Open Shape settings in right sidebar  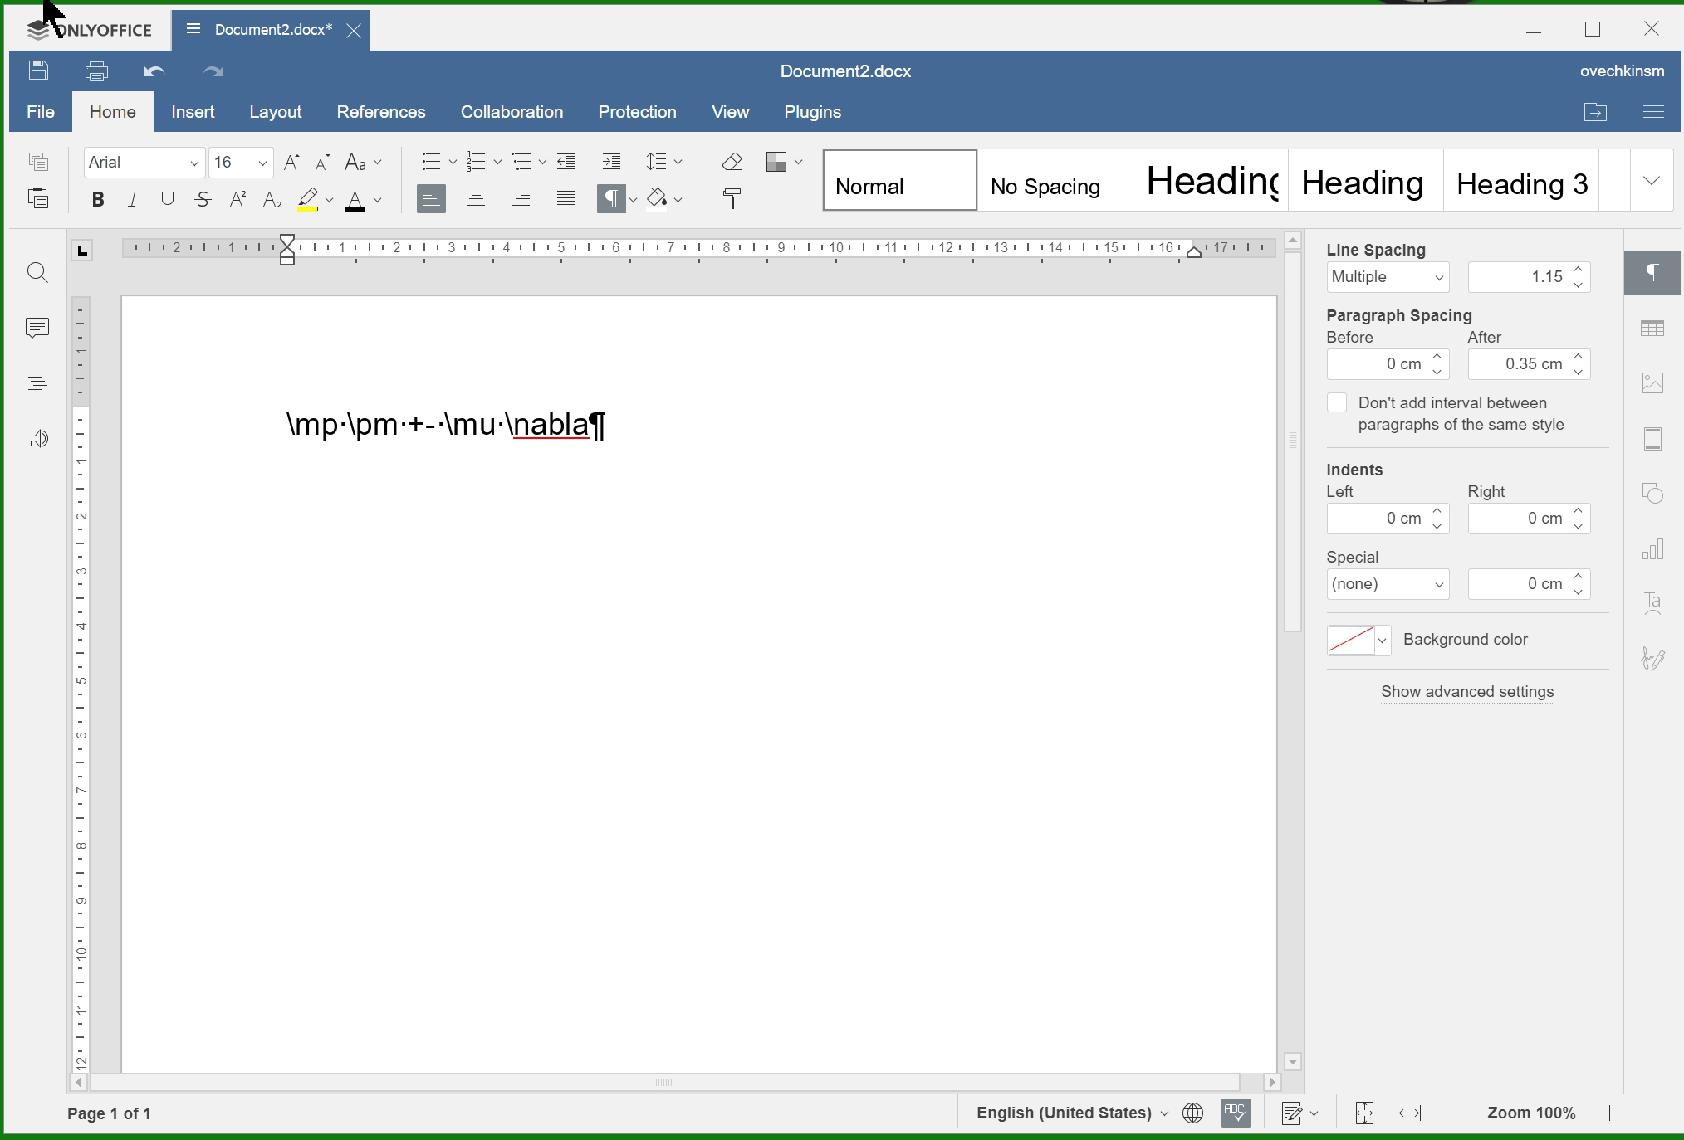pyautogui.click(x=1653, y=493)
